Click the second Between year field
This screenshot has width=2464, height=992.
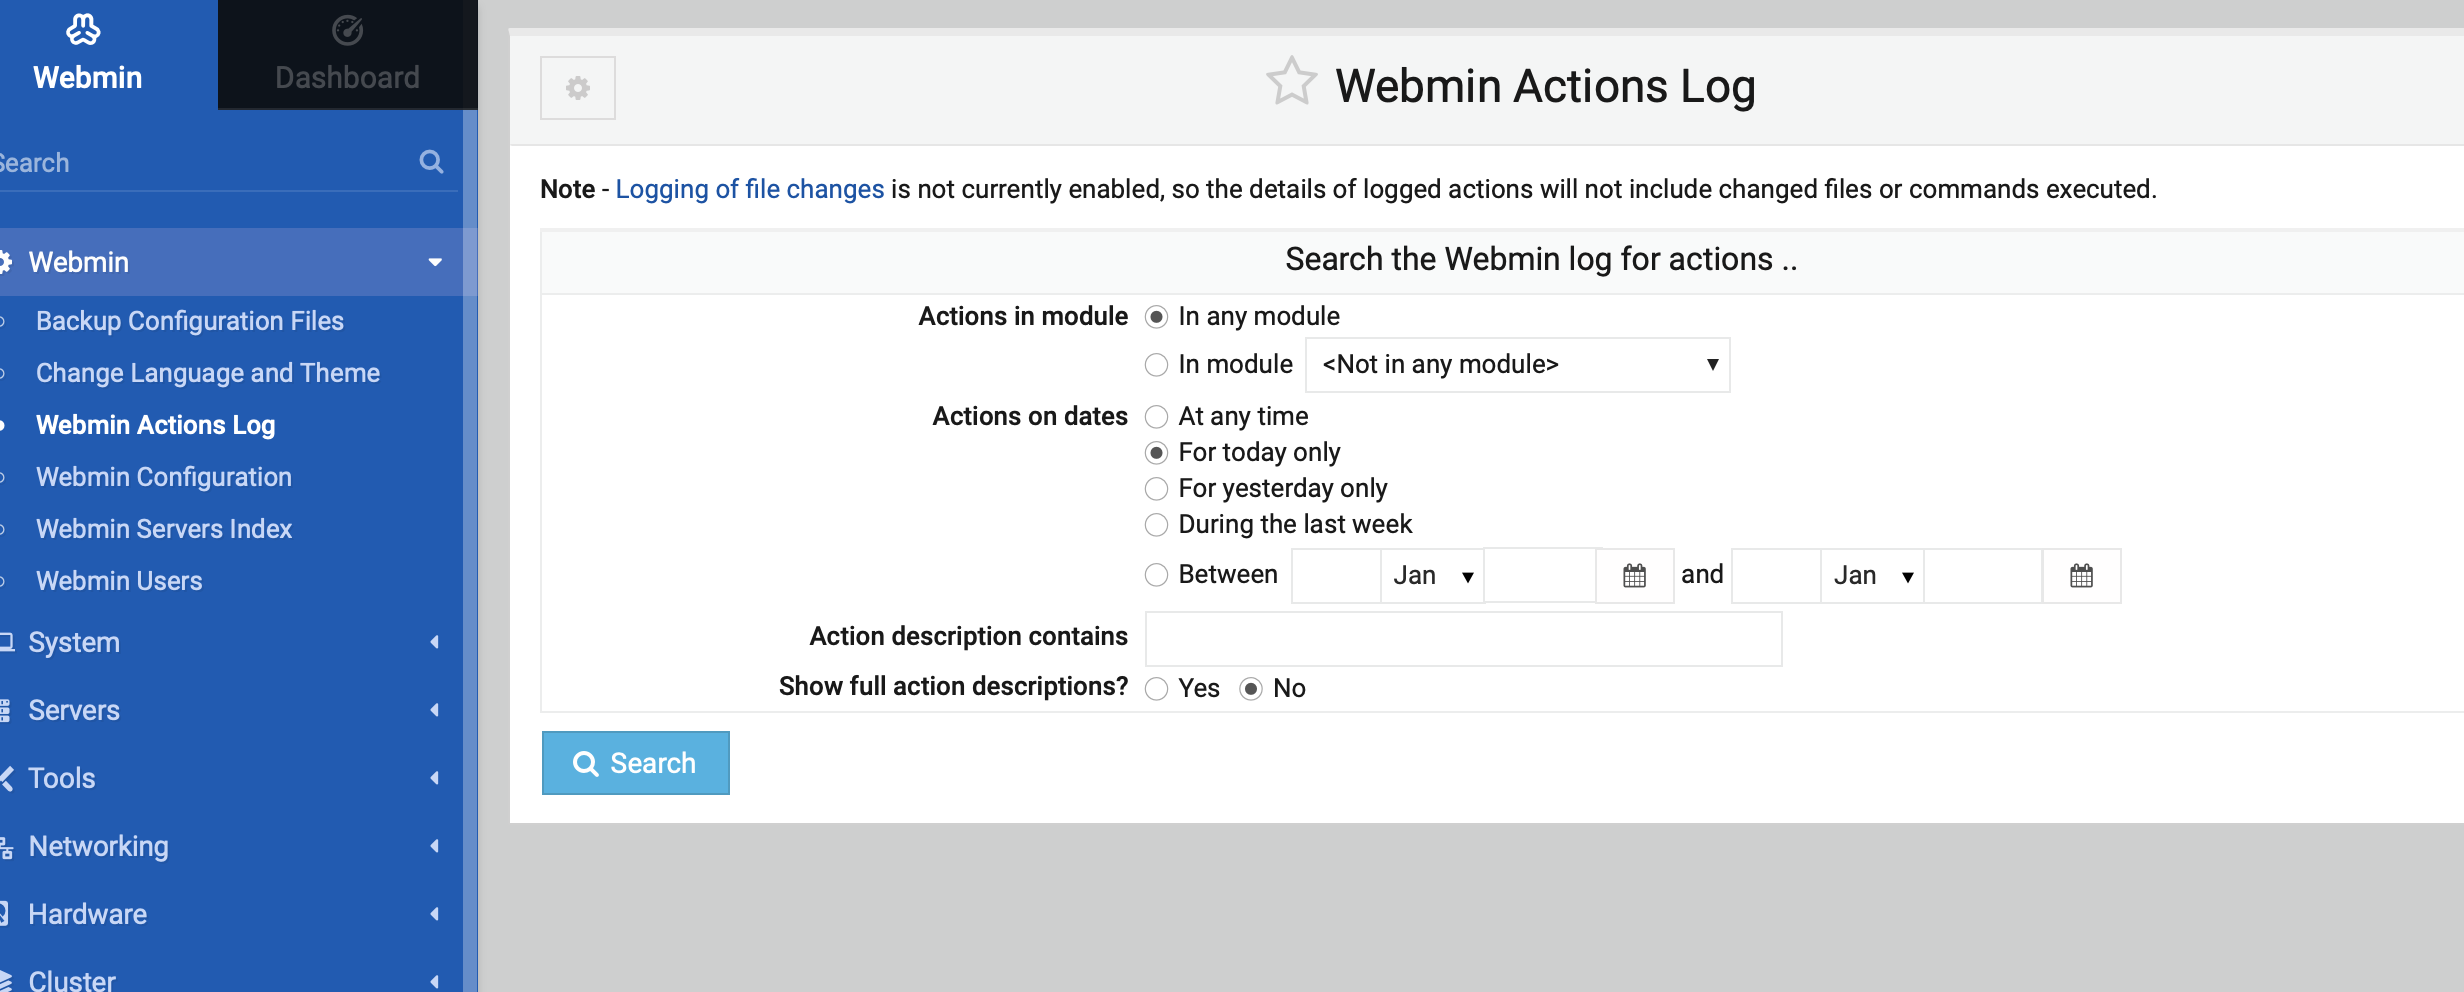[1983, 576]
